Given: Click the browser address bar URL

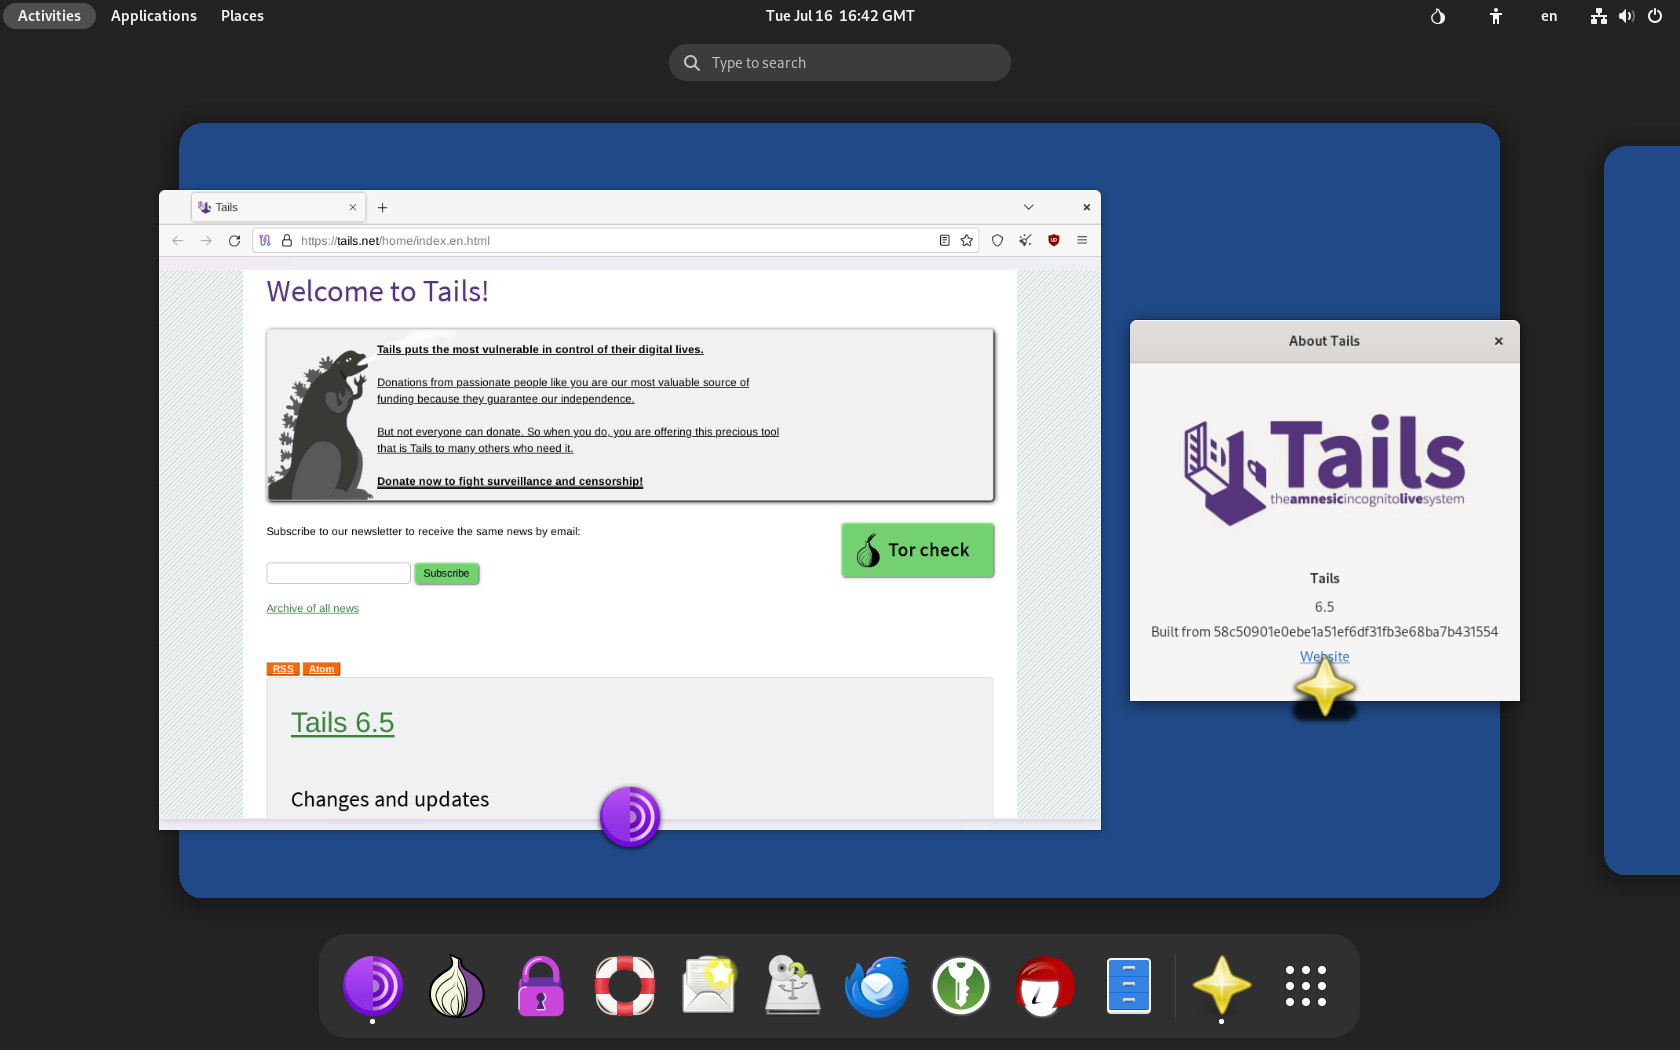Looking at the screenshot, I should click(613, 241).
